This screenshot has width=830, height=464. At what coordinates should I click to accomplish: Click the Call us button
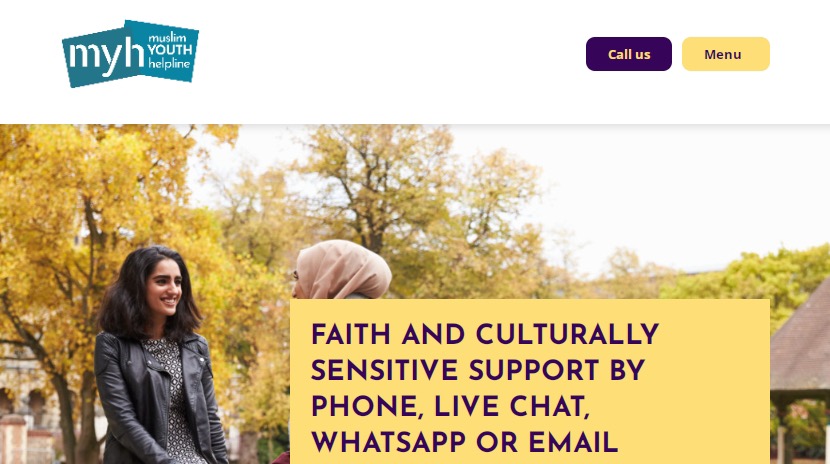point(628,54)
